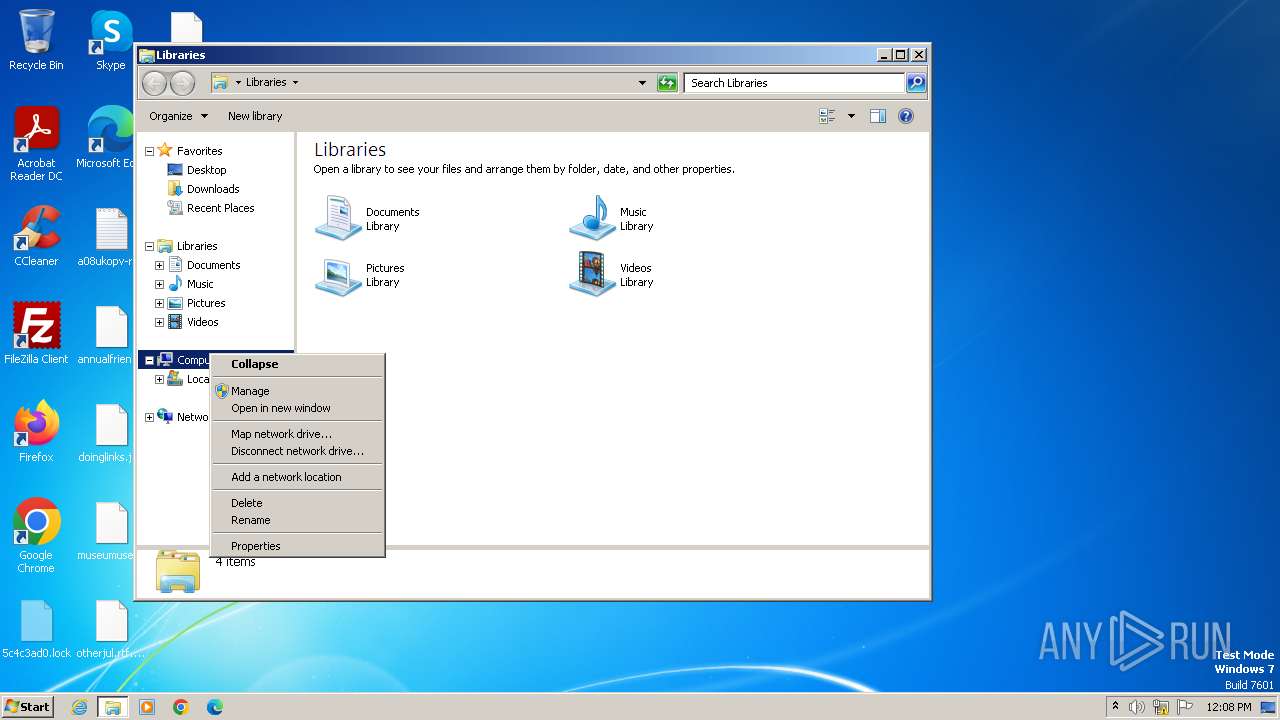
Task: Open Recycle Bin on the desktop
Action: [x=36, y=41]
